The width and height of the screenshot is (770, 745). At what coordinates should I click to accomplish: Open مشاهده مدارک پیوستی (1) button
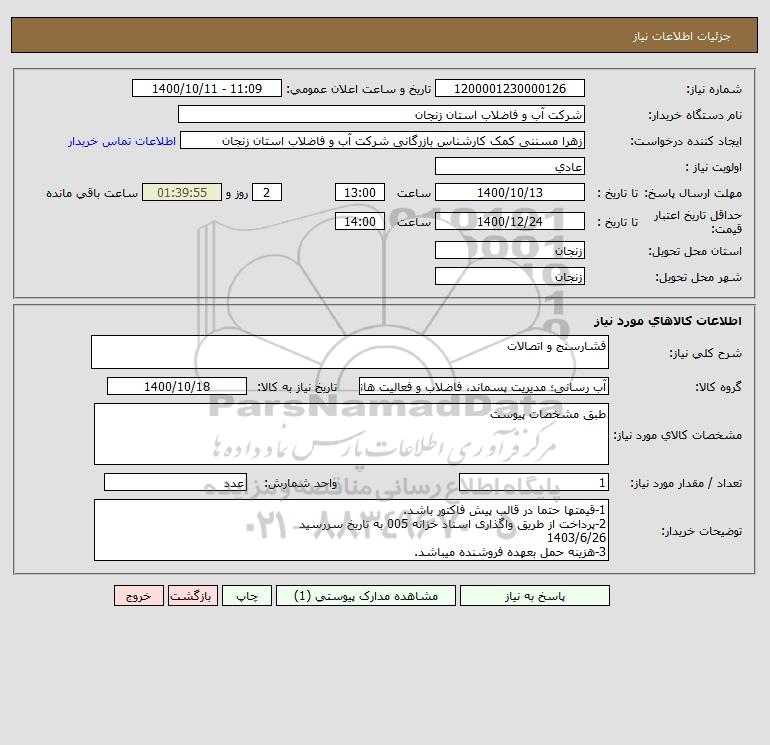click(366, 596)
